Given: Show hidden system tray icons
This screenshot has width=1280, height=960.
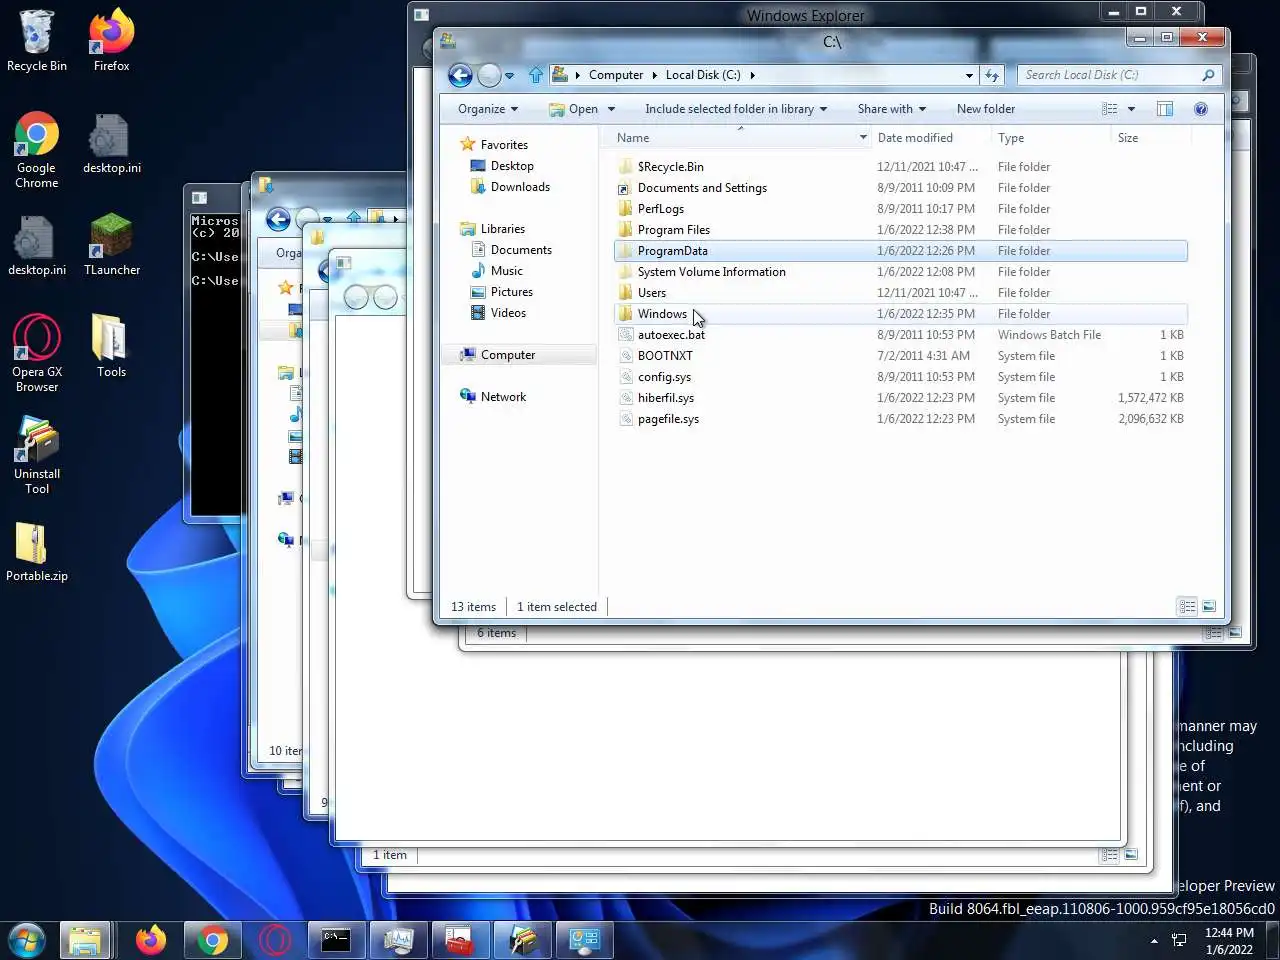Looking at the screenshot, I should coord(1154,941).
